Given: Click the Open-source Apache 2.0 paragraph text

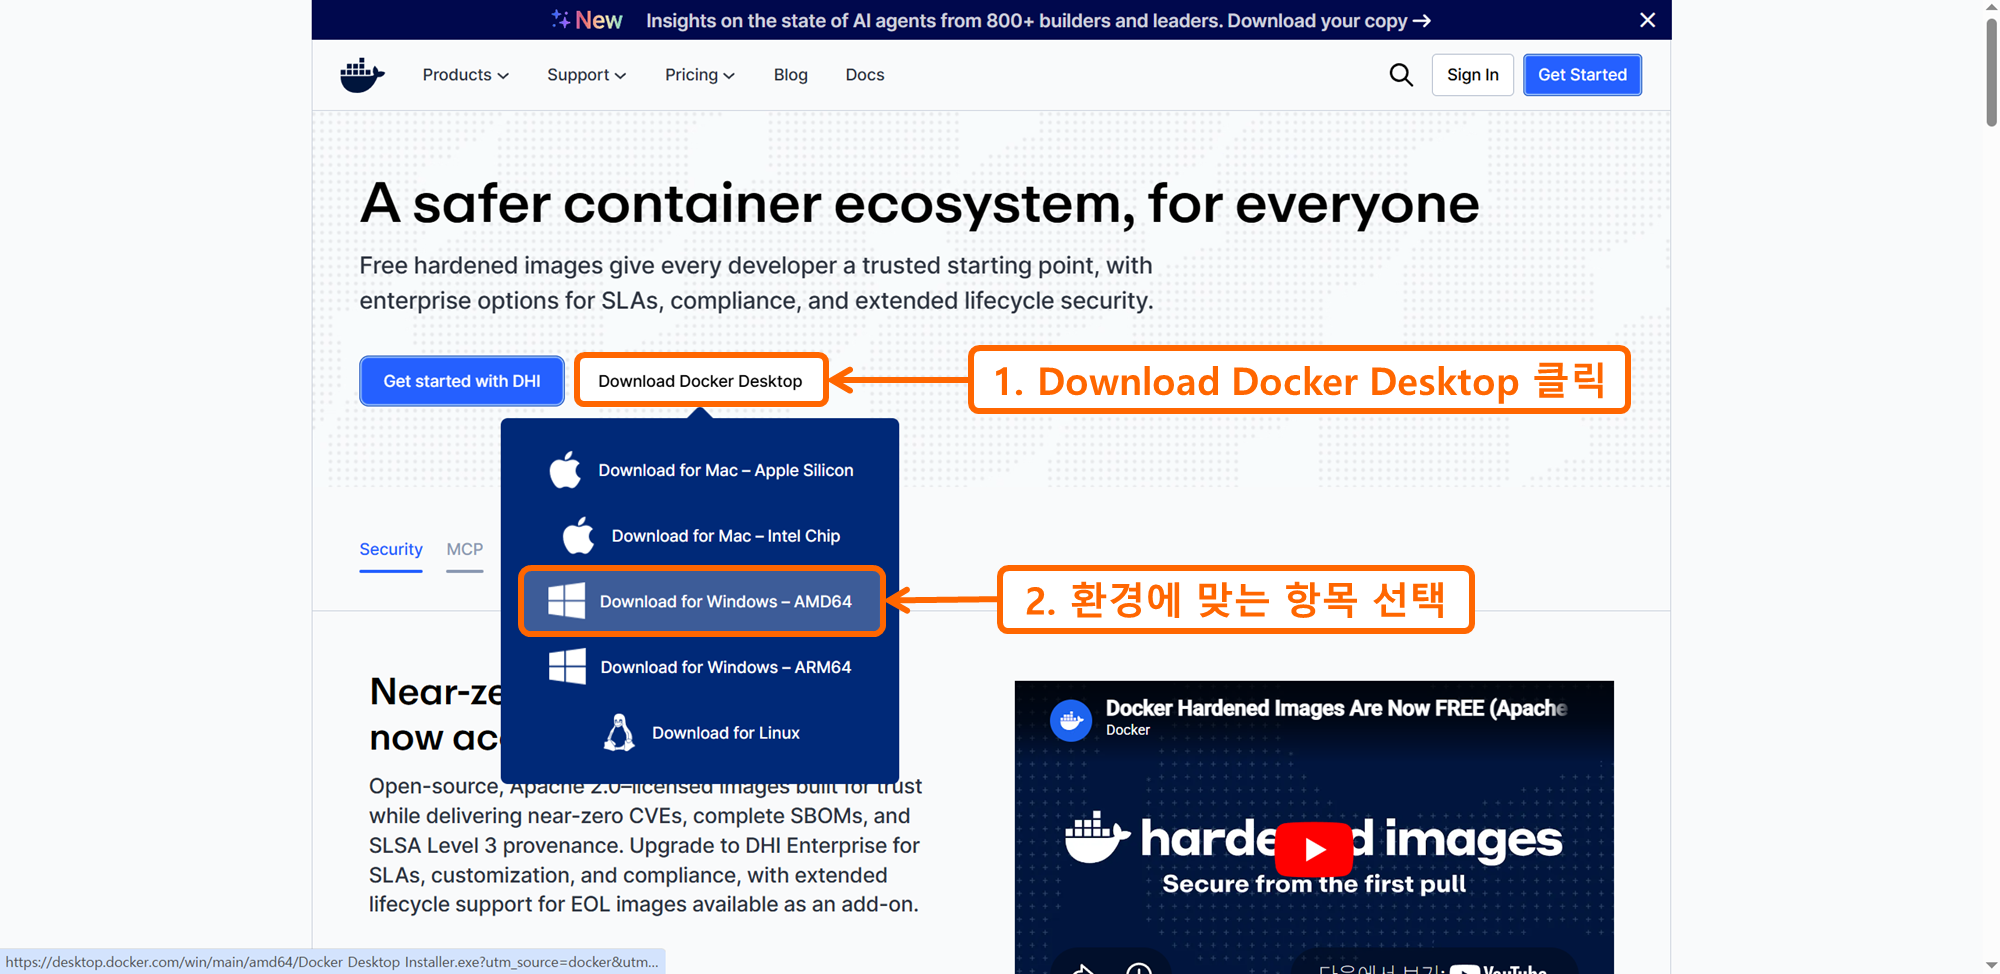Looking at the screenshot, I should (646, 845).
